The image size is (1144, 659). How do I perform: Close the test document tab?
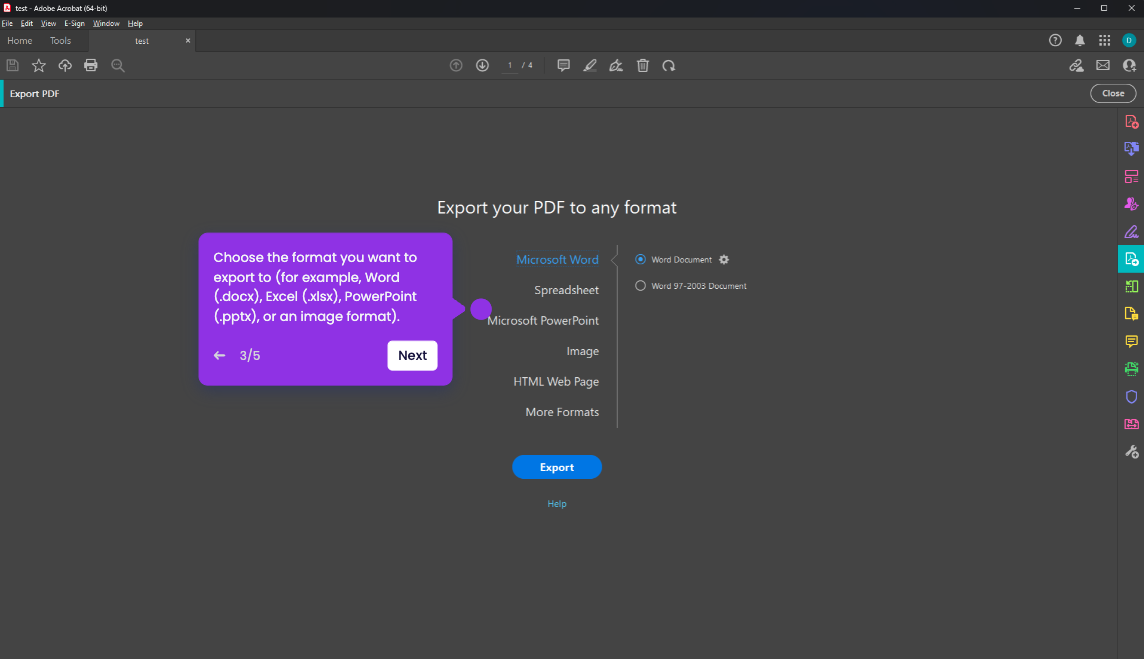[188, 41]
